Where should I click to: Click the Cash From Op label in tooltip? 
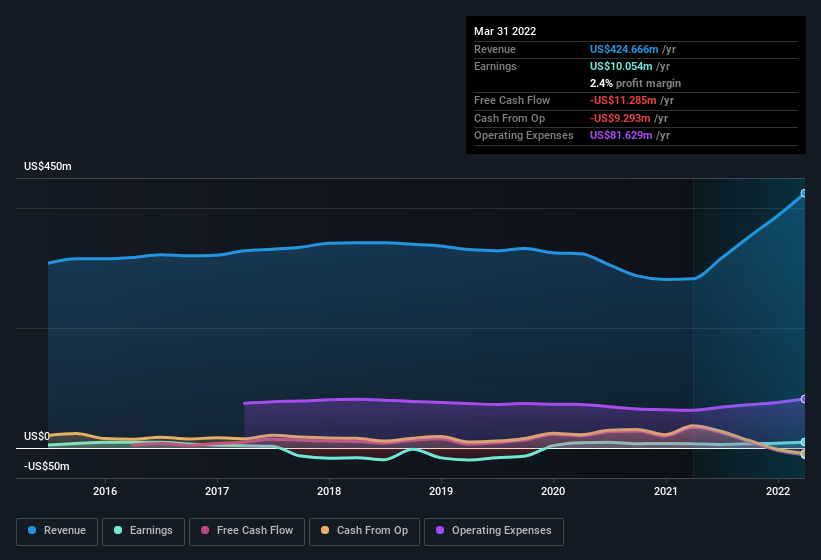pos(509,118)
